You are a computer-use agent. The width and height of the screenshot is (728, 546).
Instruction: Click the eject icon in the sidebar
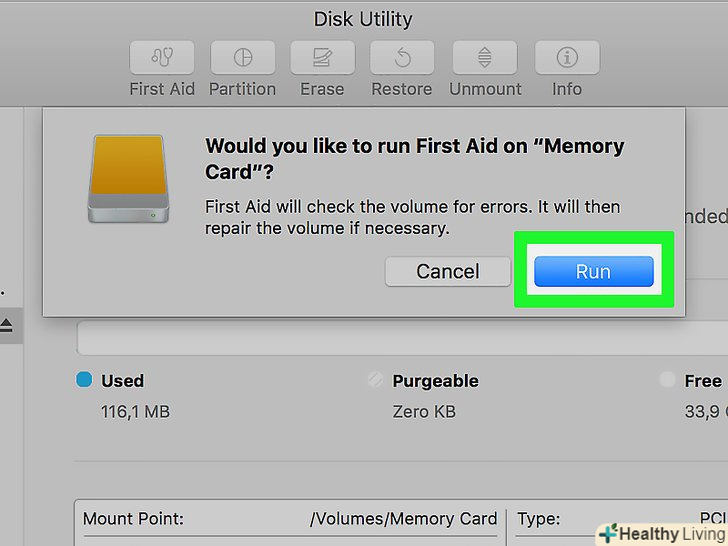click(x=6, y=325)
